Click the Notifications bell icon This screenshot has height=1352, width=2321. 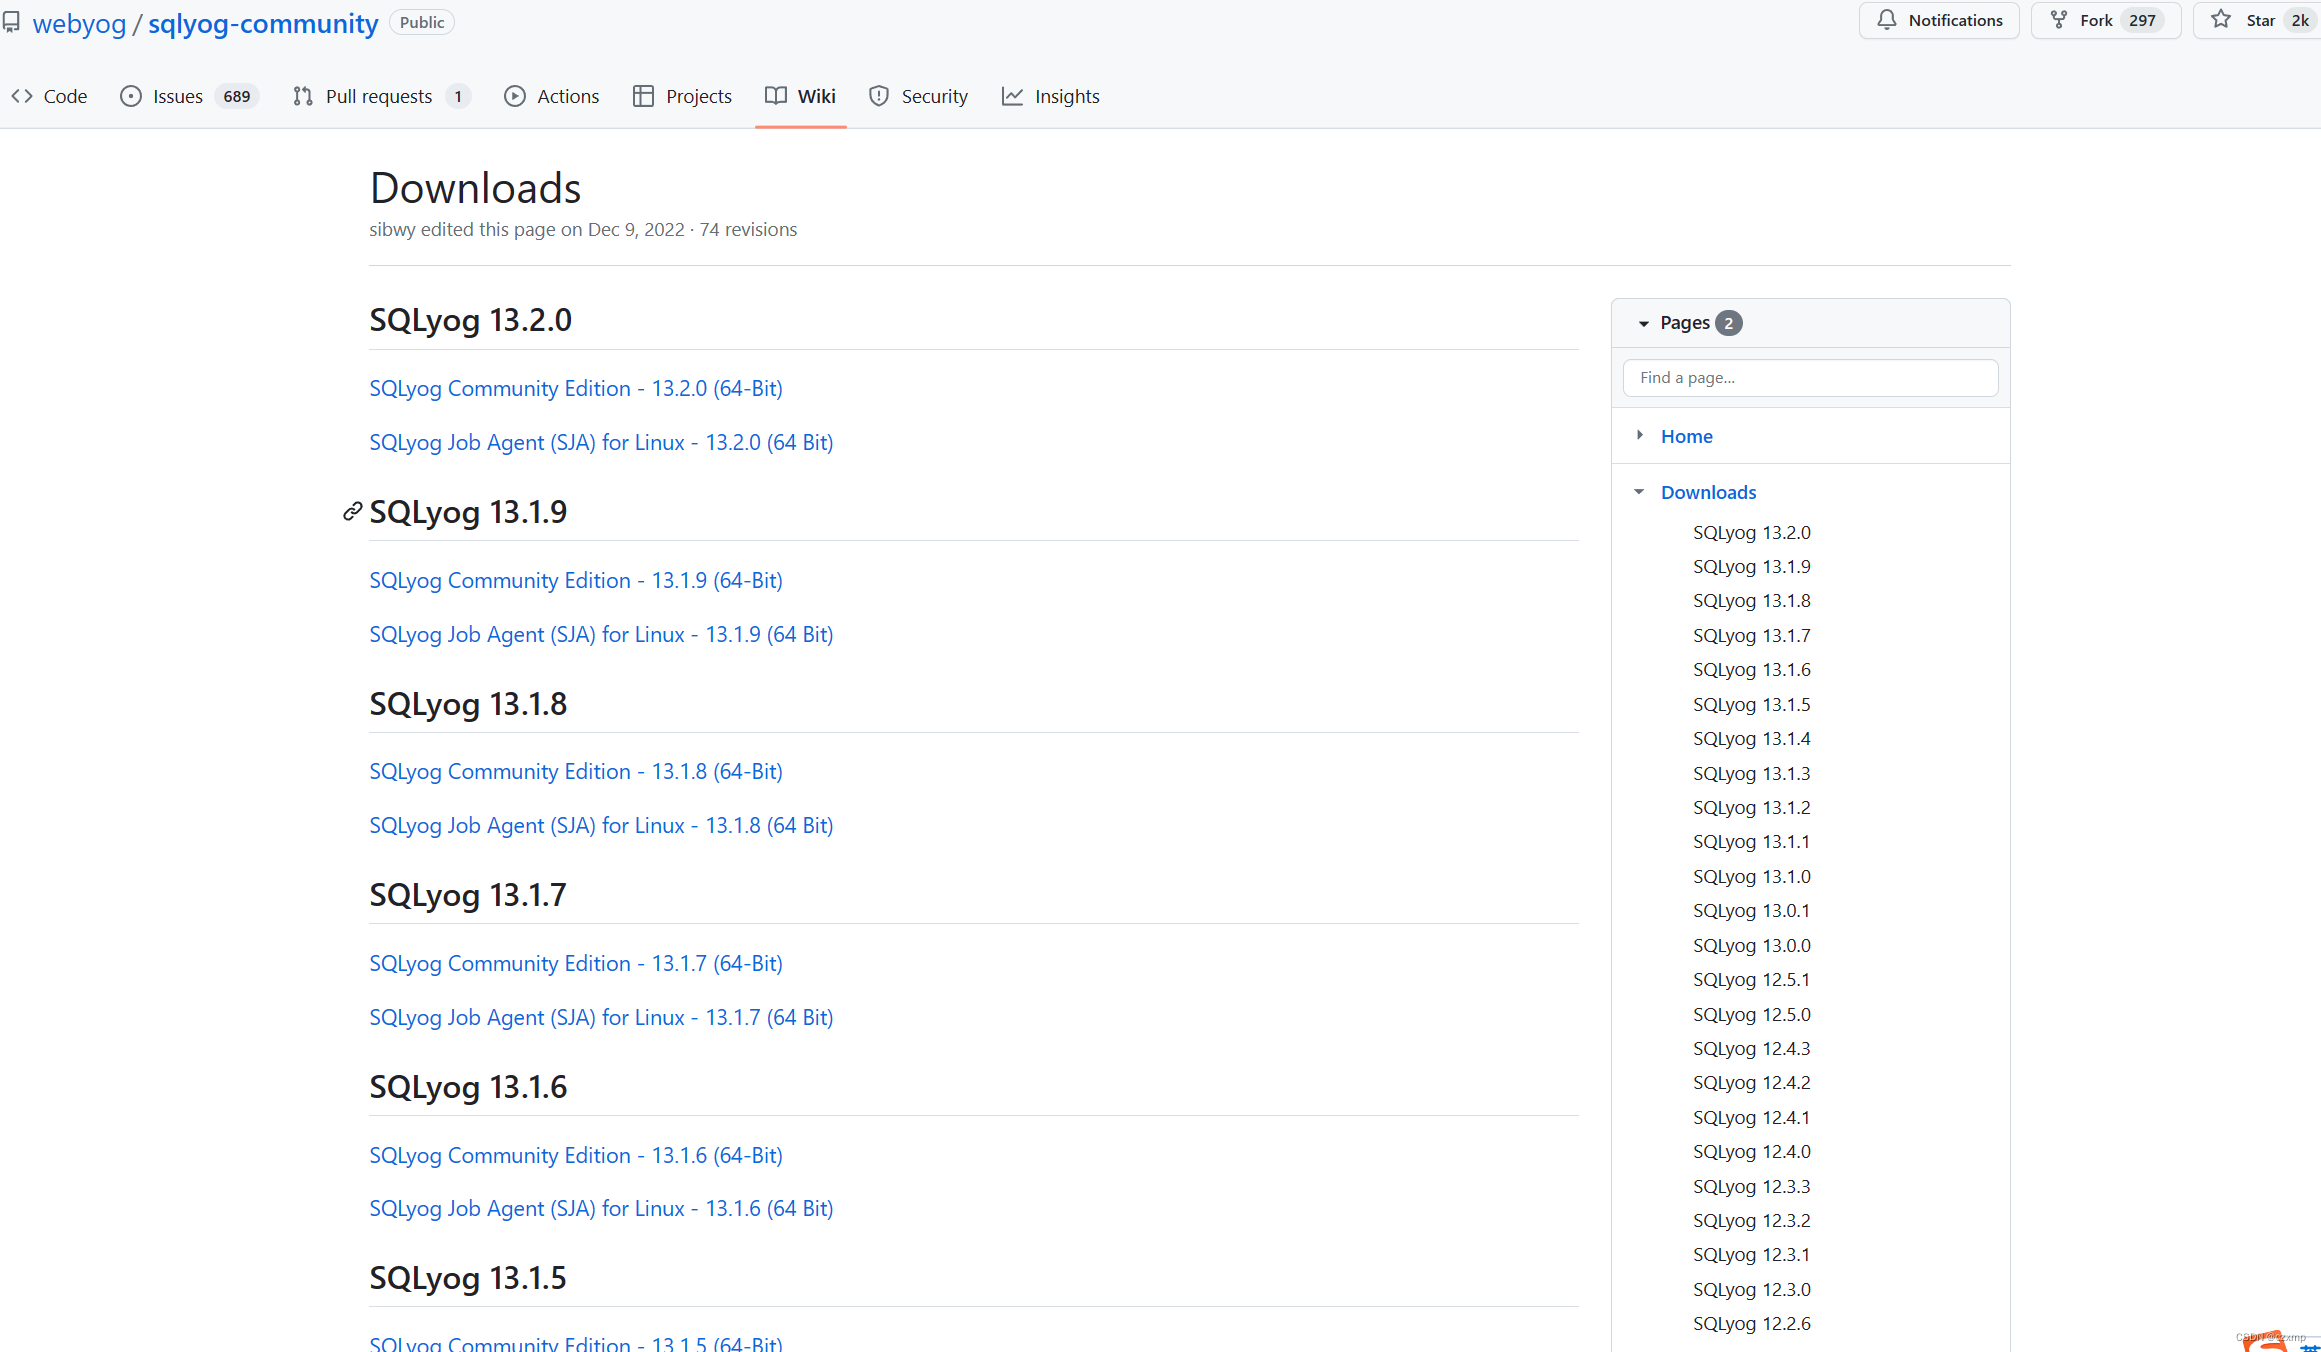coord(1886,20)
